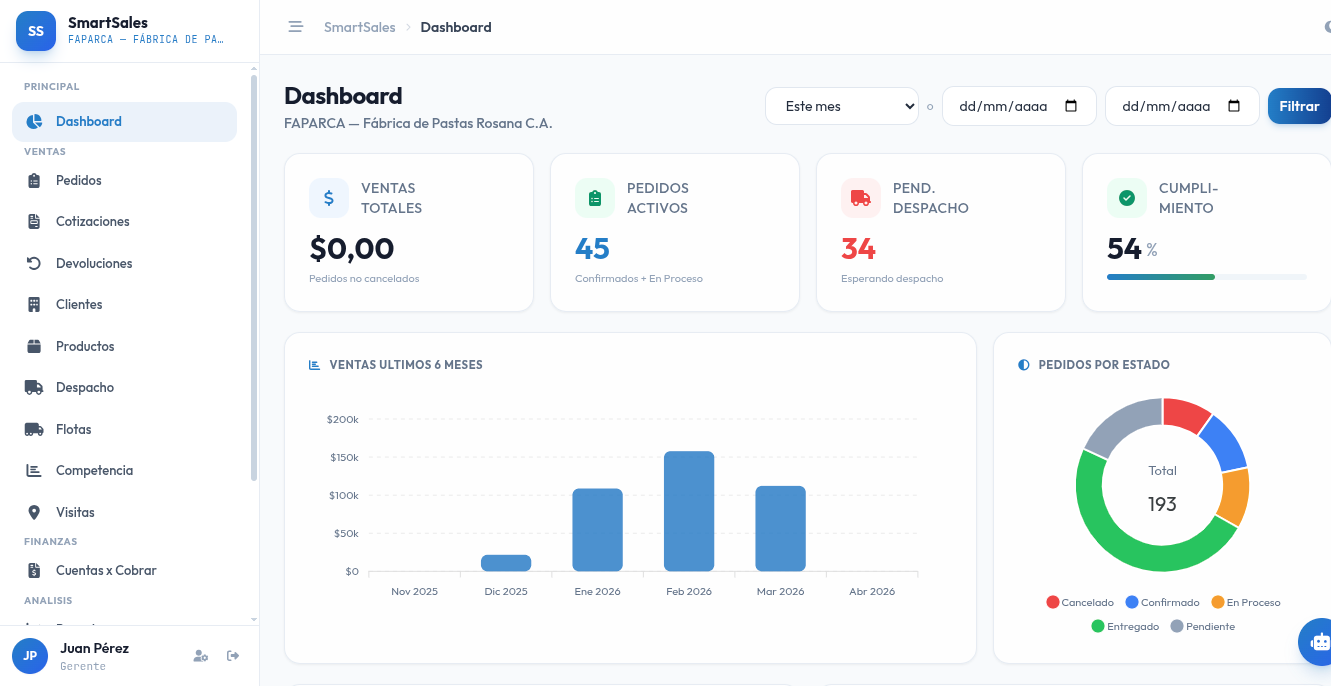1331x686 pixels.
Task: Open user settings icon next to Juan Pérez
Action: [x=201, y=656]
